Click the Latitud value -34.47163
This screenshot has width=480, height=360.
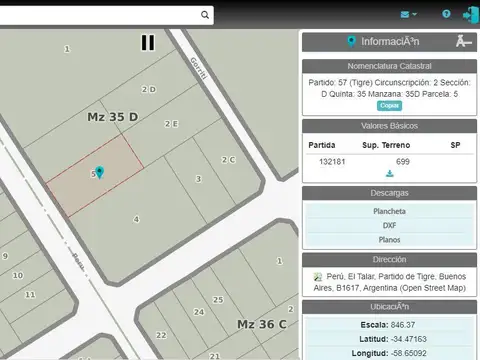pos(409,339)
